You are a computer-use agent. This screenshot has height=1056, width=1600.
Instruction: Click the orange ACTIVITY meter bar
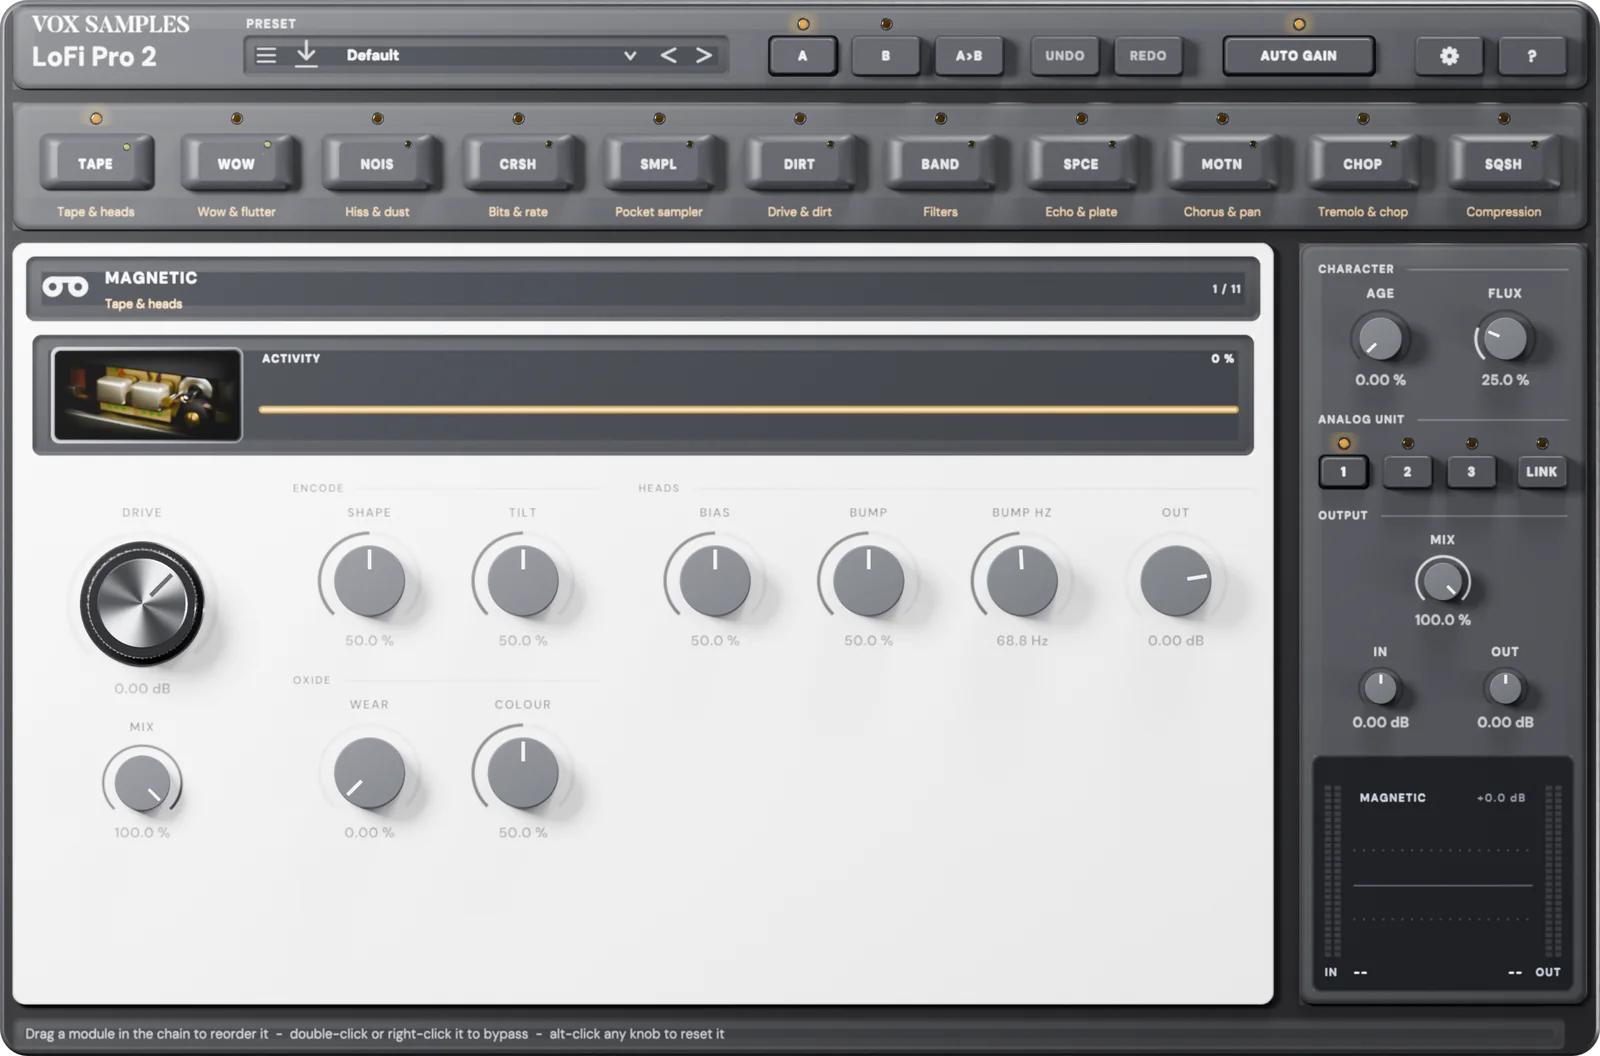[x=748, y=409]
